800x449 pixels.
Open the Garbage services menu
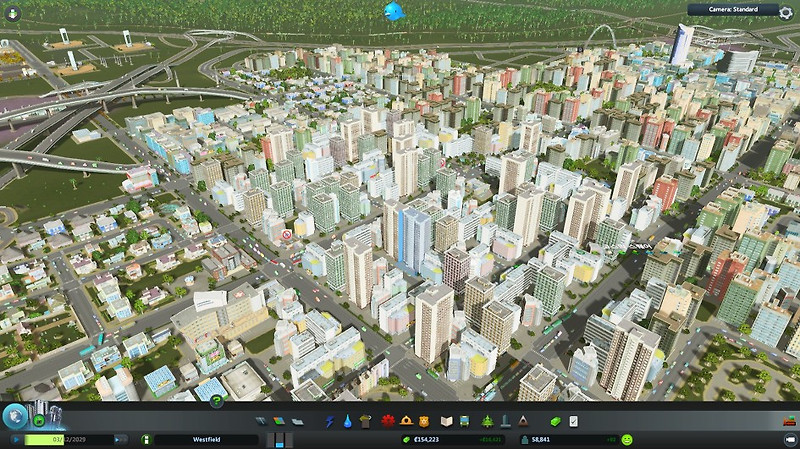tap(365, 421)
